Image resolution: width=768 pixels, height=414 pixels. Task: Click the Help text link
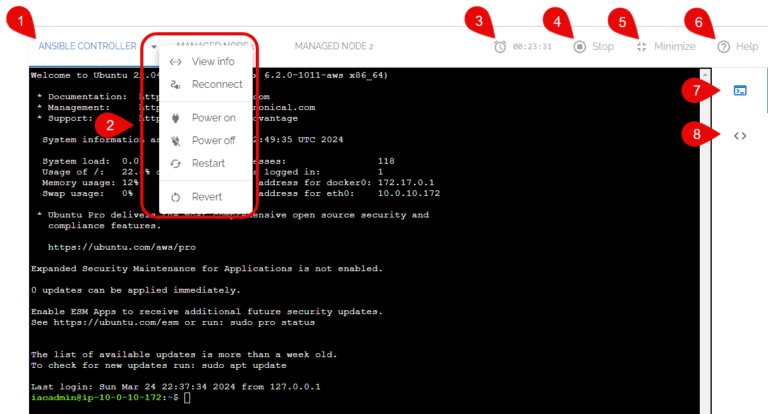pos(747,46)
